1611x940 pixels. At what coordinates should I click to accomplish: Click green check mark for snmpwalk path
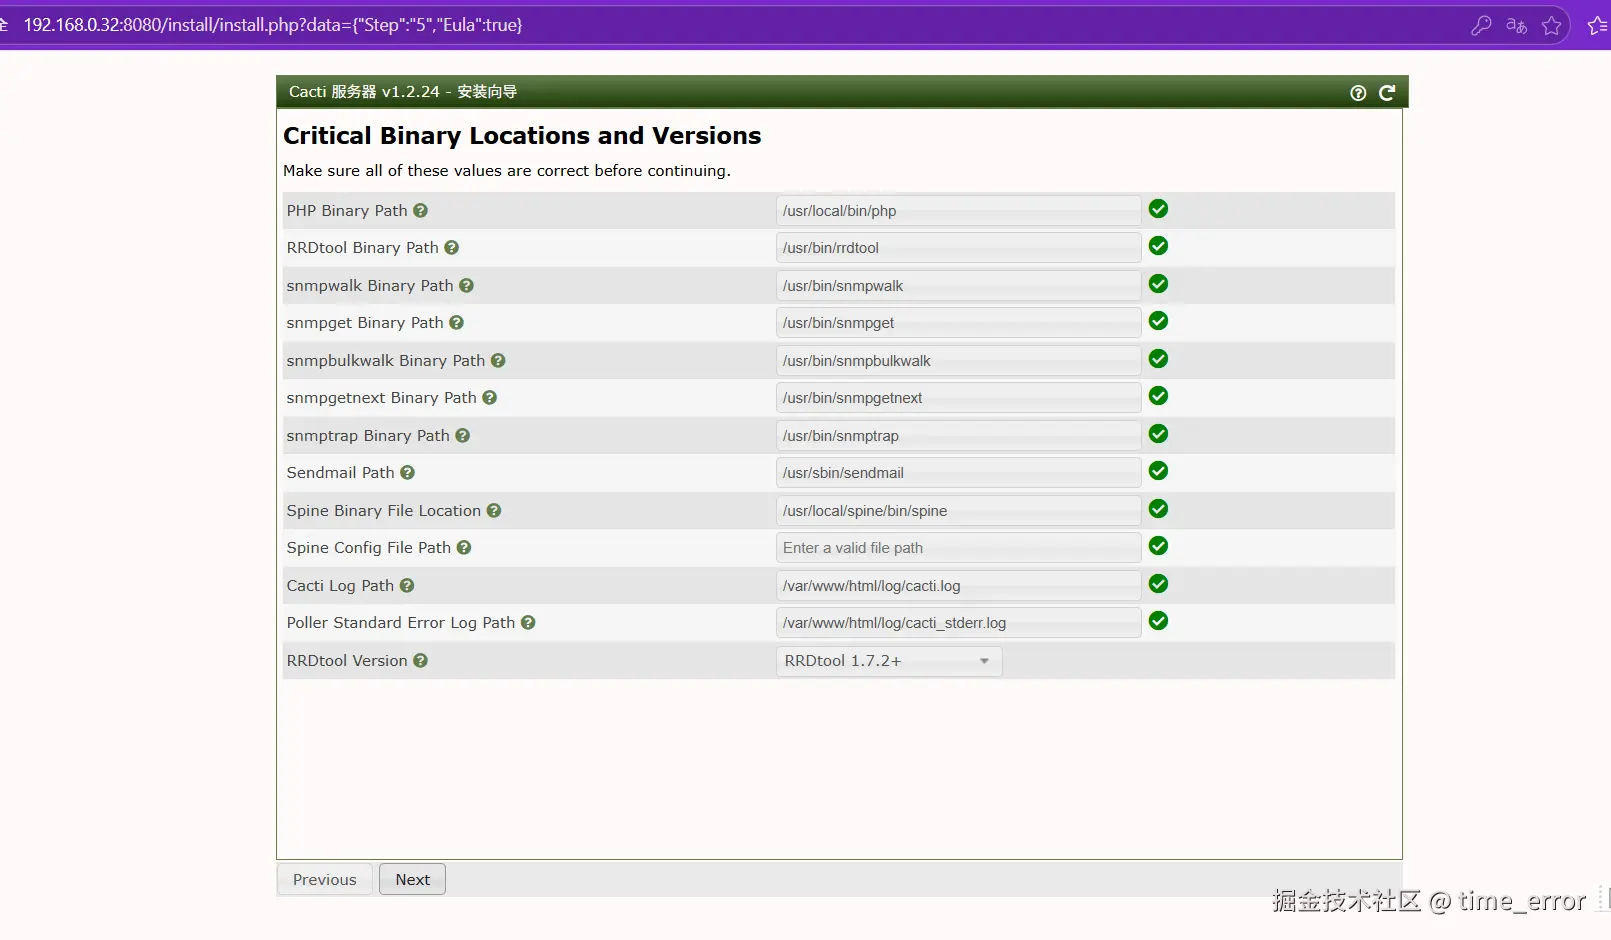tap(1158, 284)
